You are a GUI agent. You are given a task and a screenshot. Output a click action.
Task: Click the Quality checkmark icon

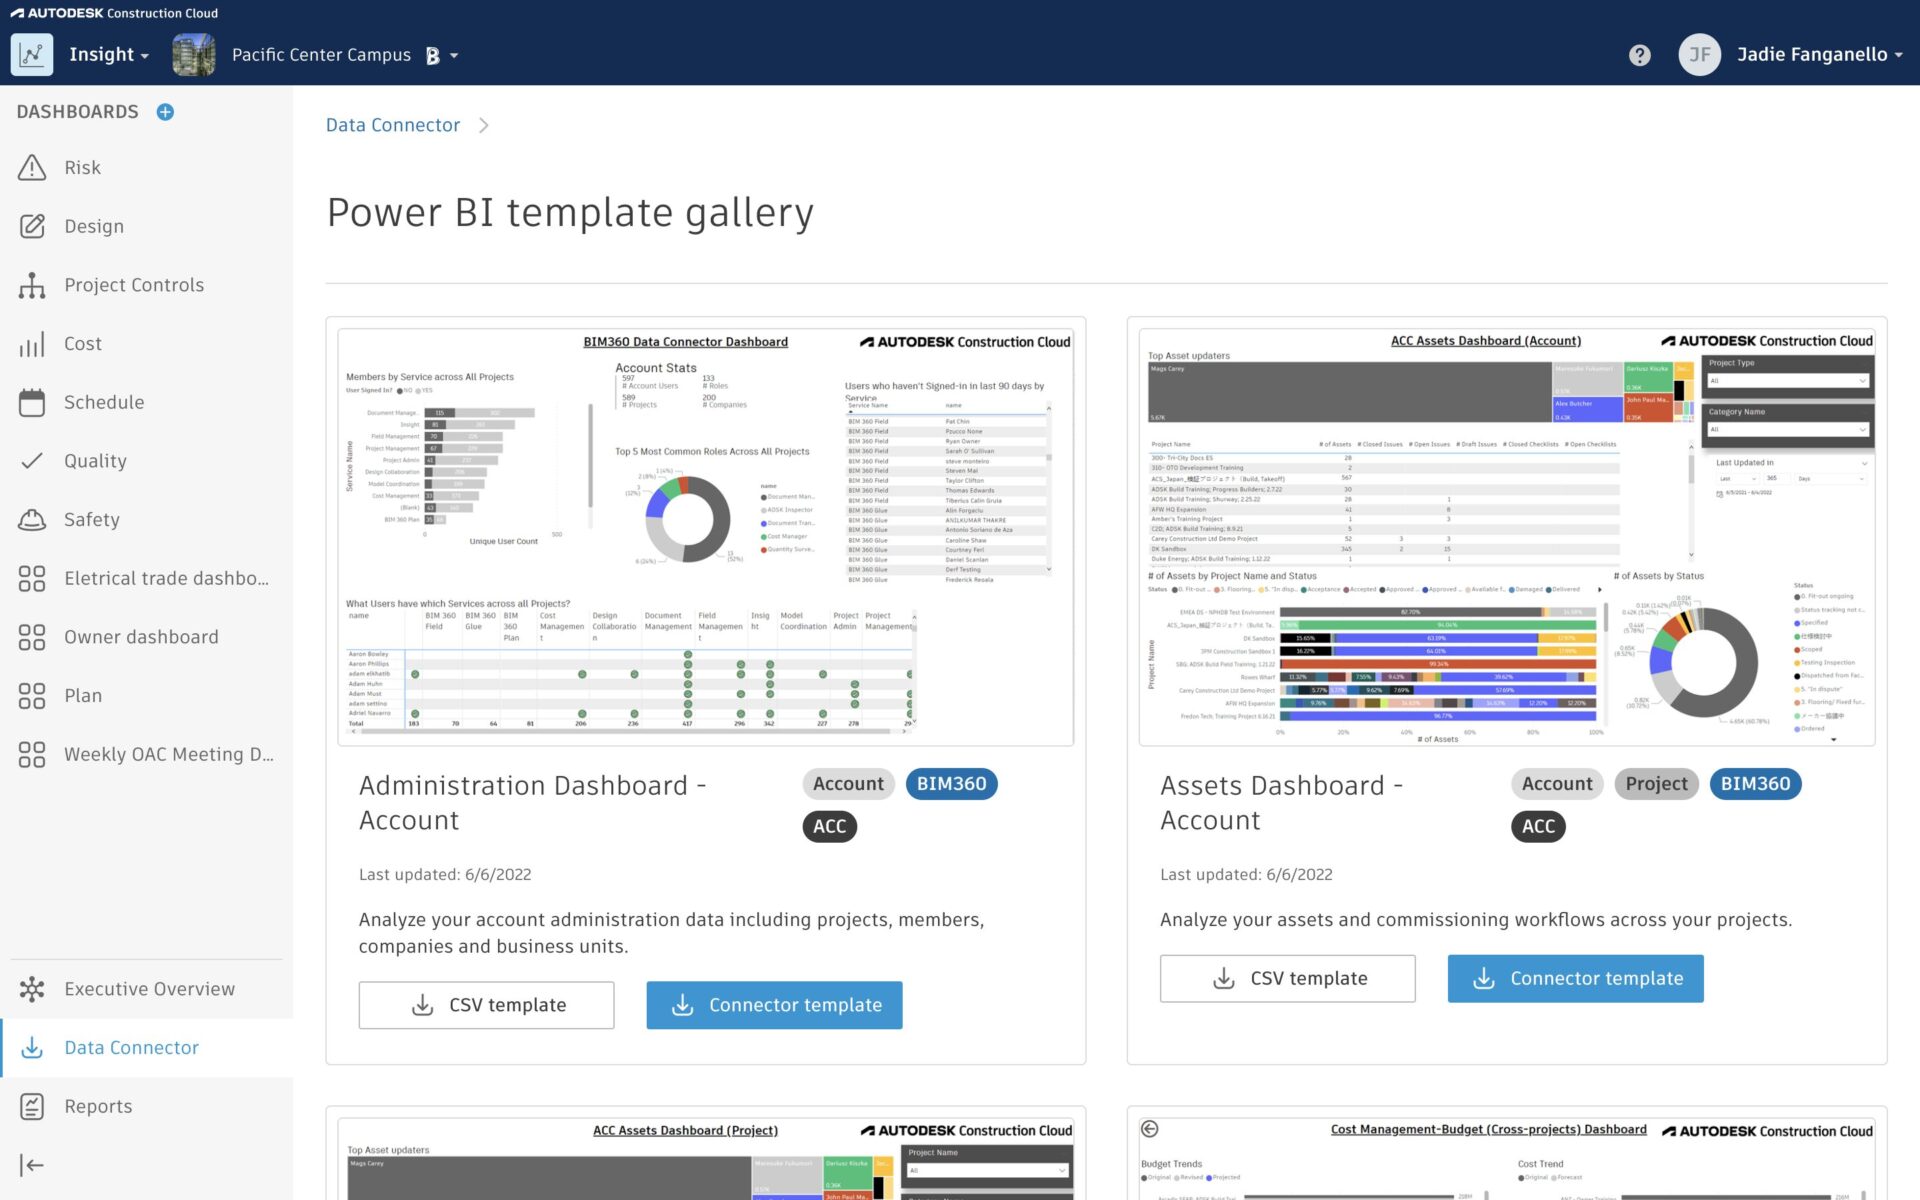coord(32,461)
